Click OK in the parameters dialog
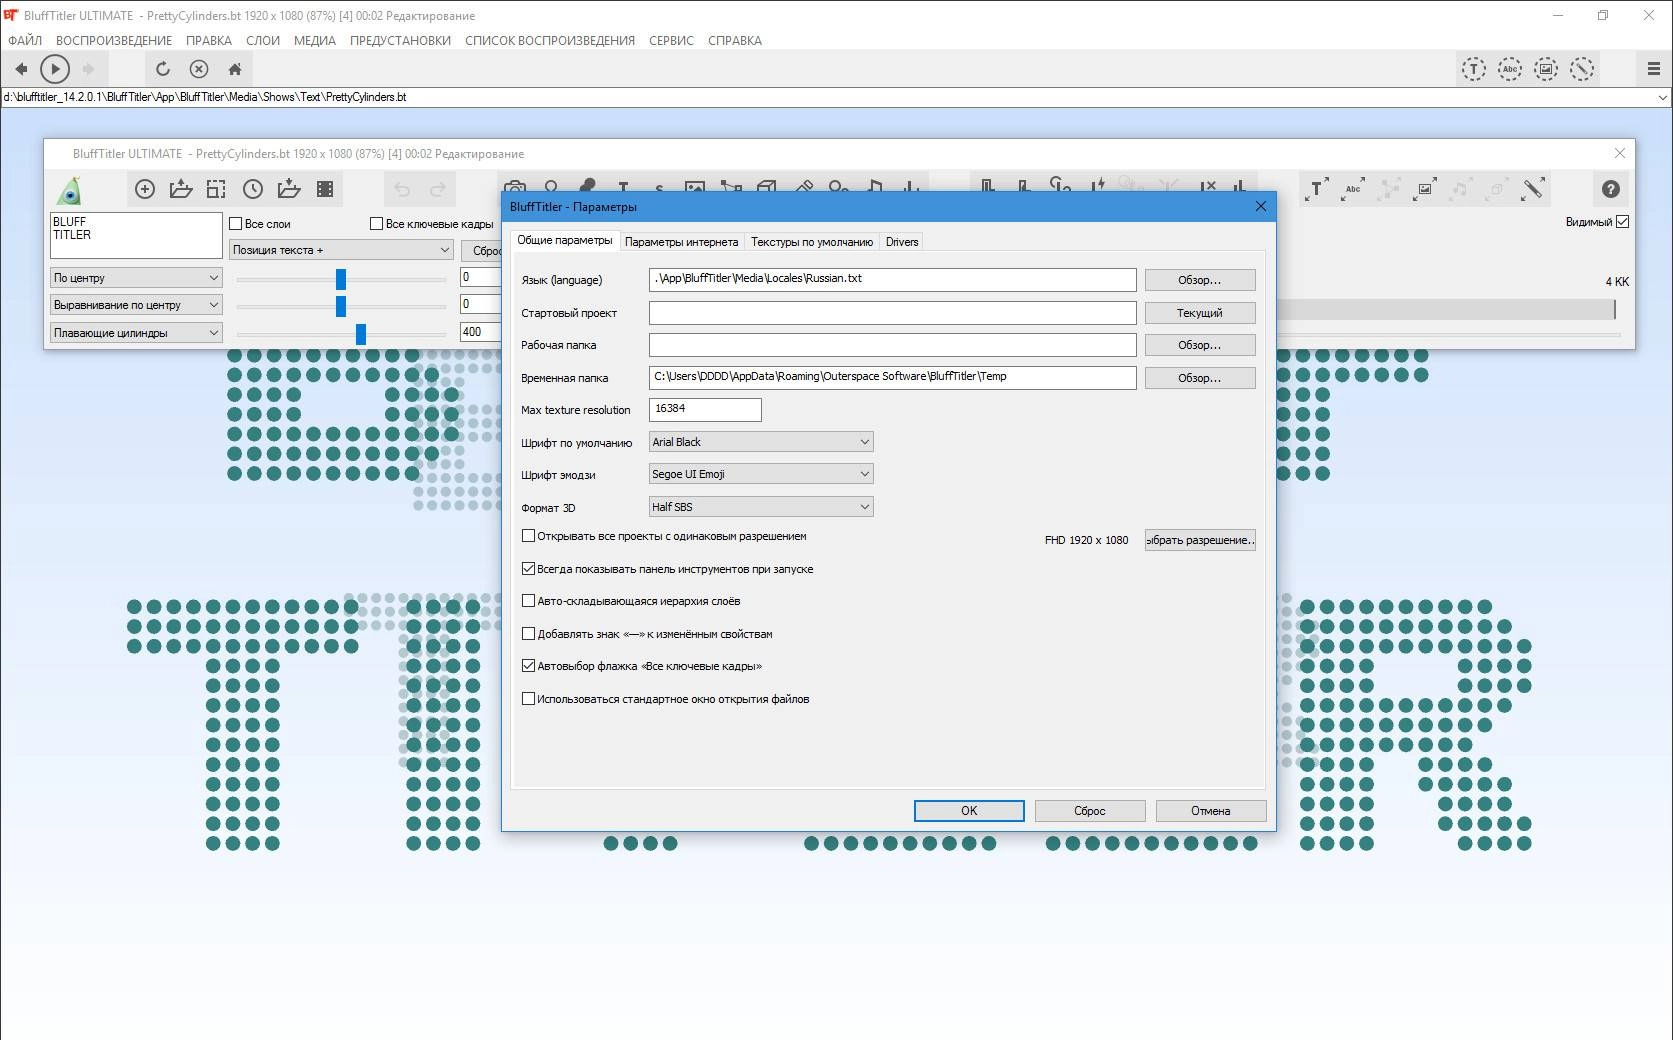The height and width of the screenshot is (1040, 1673). click(x=969, y=811)
